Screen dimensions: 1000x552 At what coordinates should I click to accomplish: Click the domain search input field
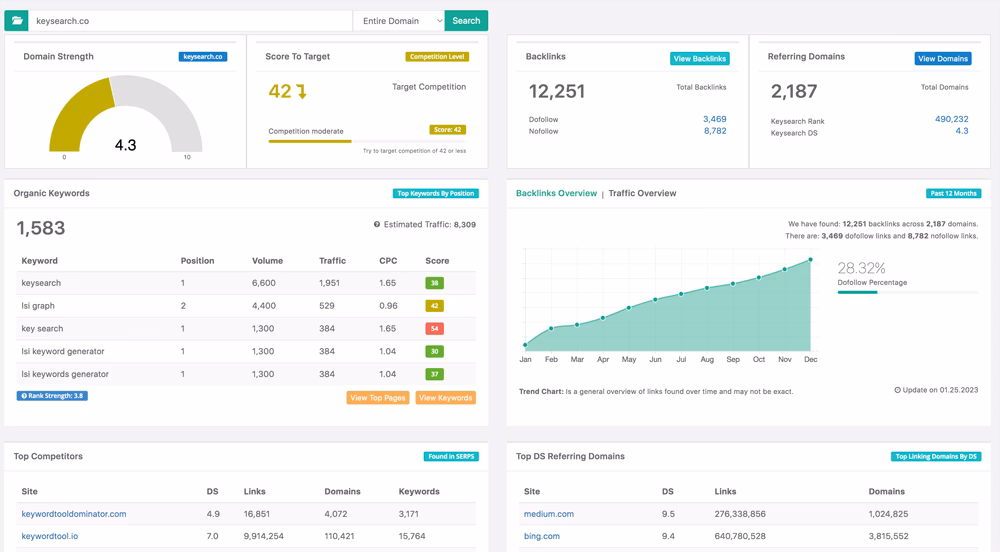(x=190, y=20)
